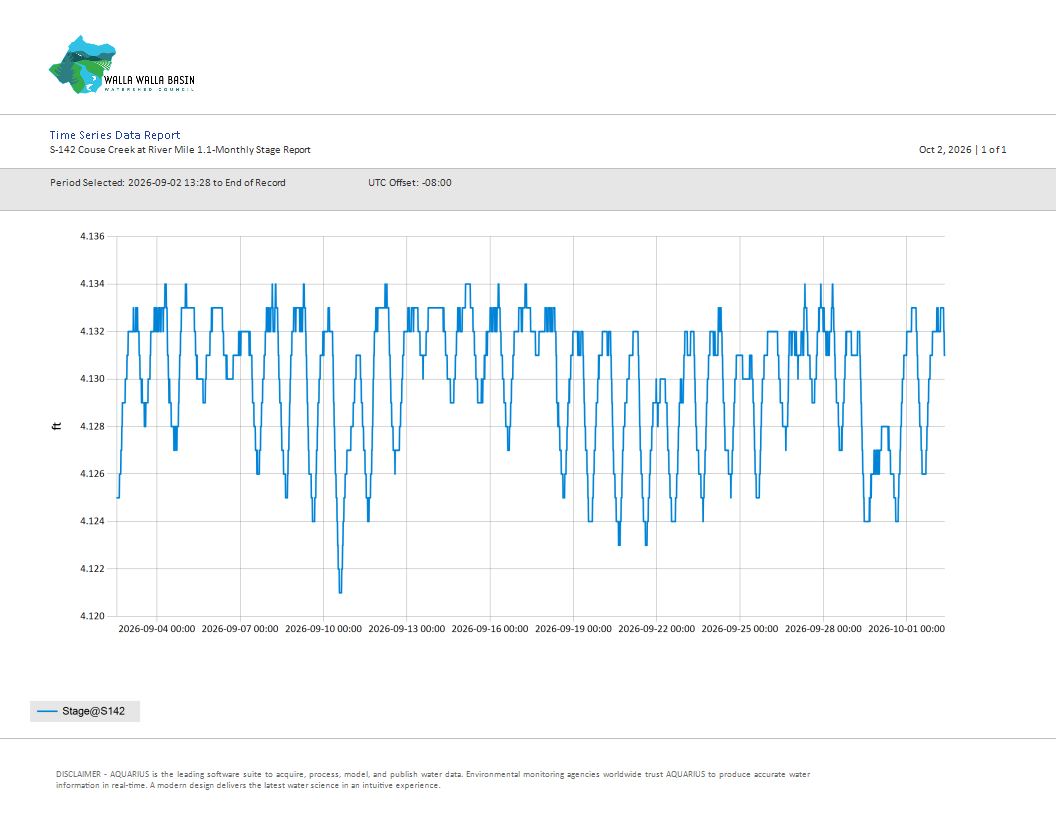Click the 4.132 y-axis value

coord(92,331)
